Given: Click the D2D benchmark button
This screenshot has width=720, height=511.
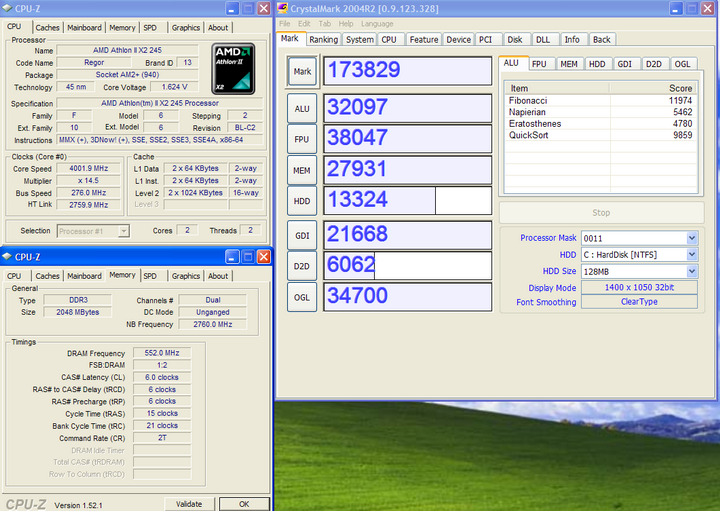Looking at the screenshot, I should tap(302, 266).
